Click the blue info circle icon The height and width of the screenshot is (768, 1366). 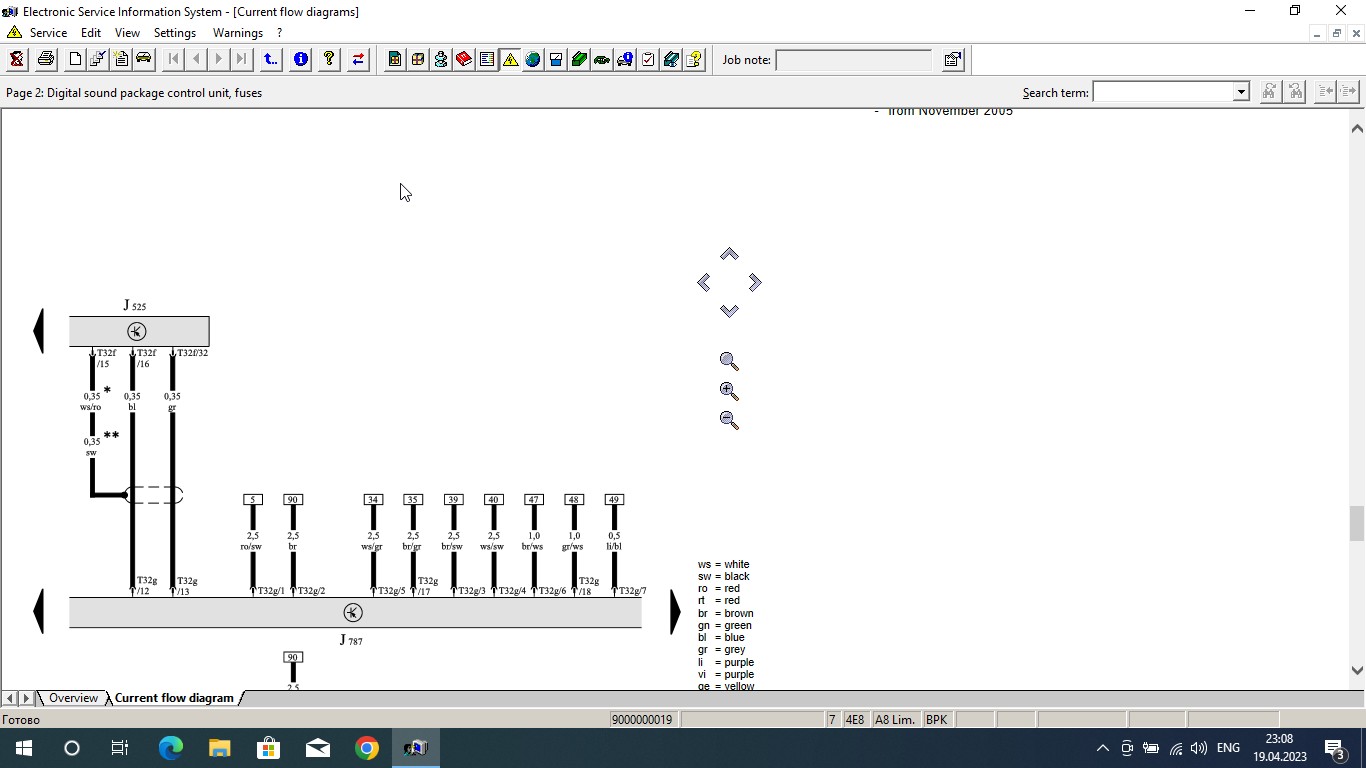[x=300, y=59]
